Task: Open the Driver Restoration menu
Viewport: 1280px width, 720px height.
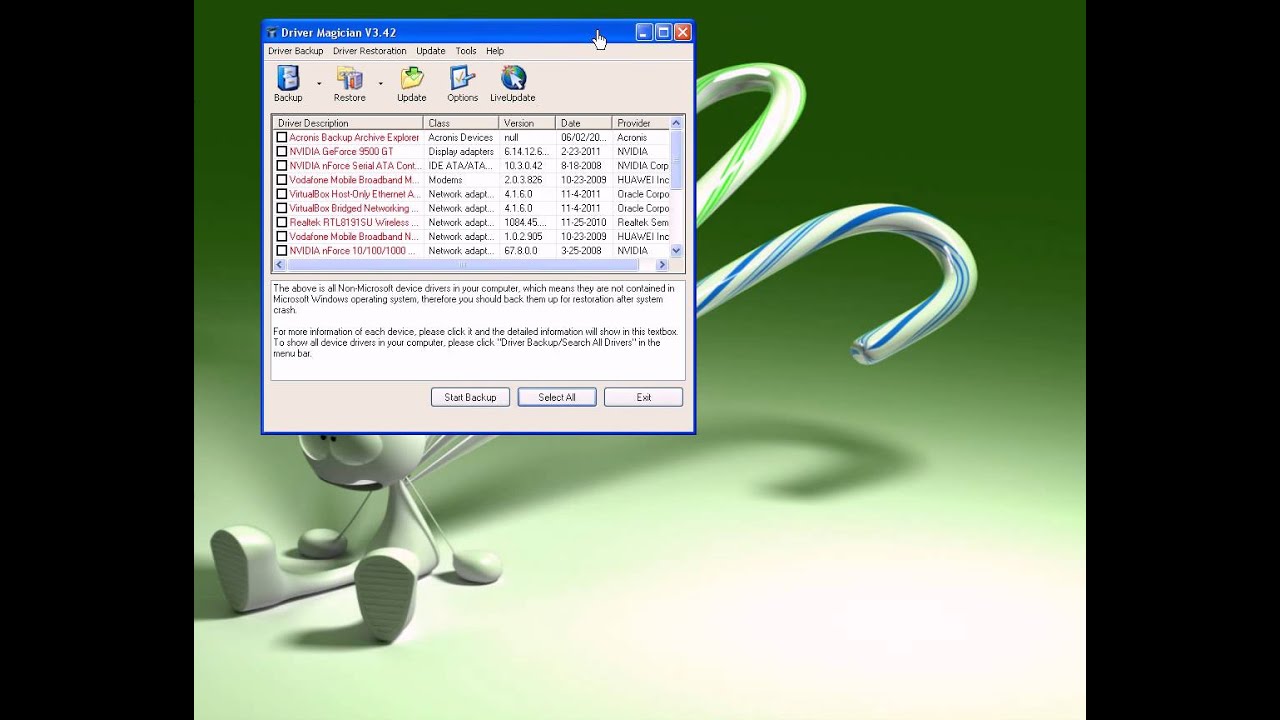Action: 370,51
